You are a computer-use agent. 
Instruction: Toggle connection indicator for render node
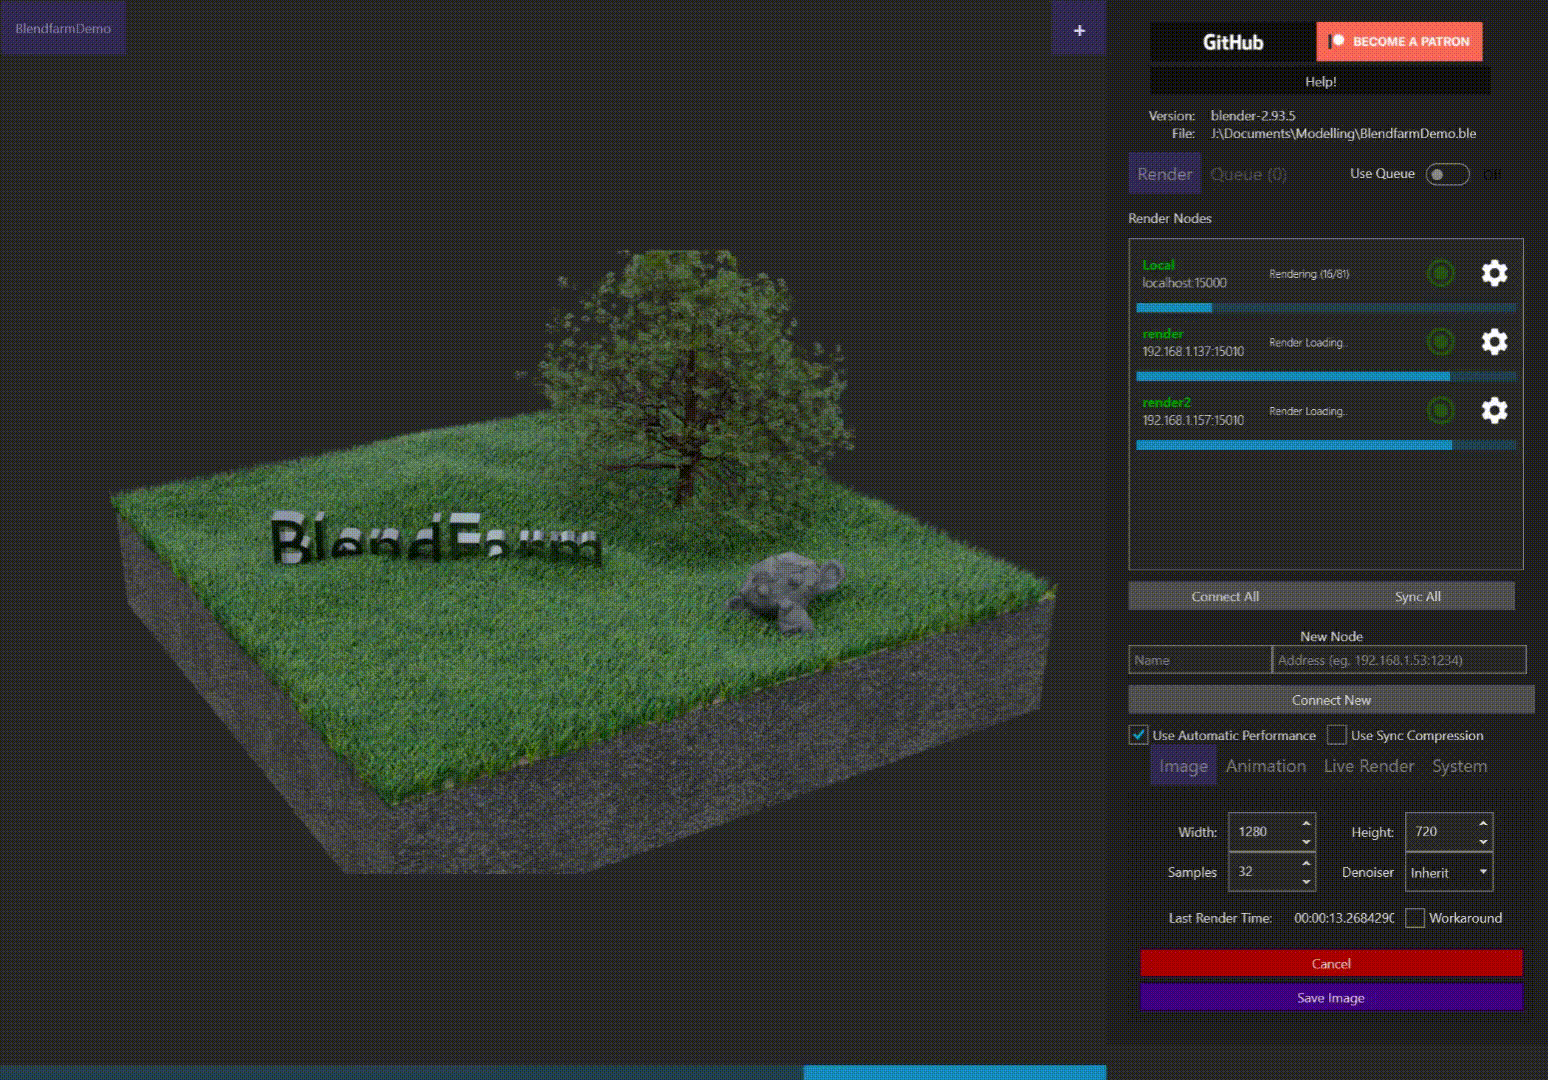[1440, 342]
